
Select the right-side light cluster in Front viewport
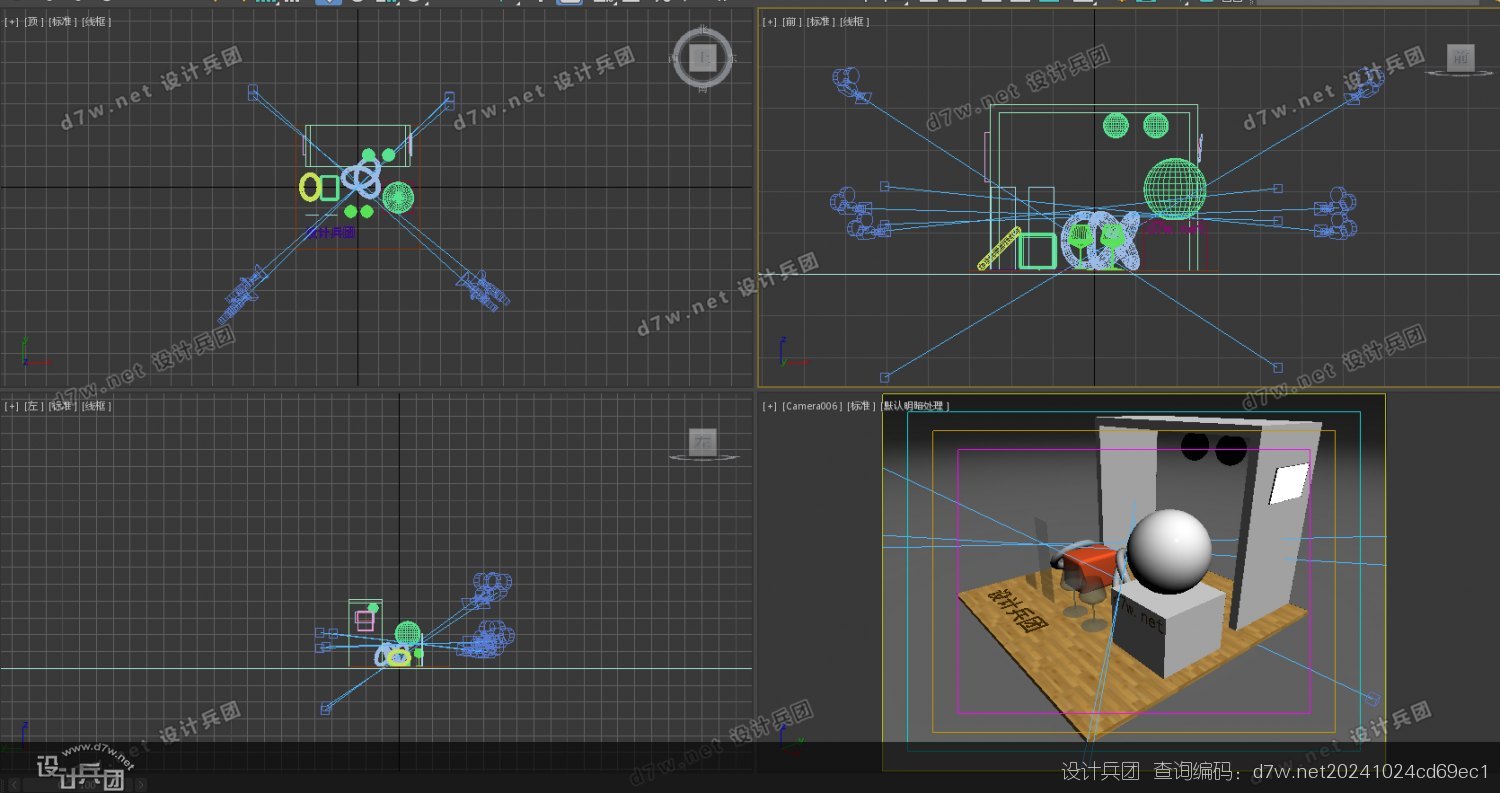(1336, 212)
